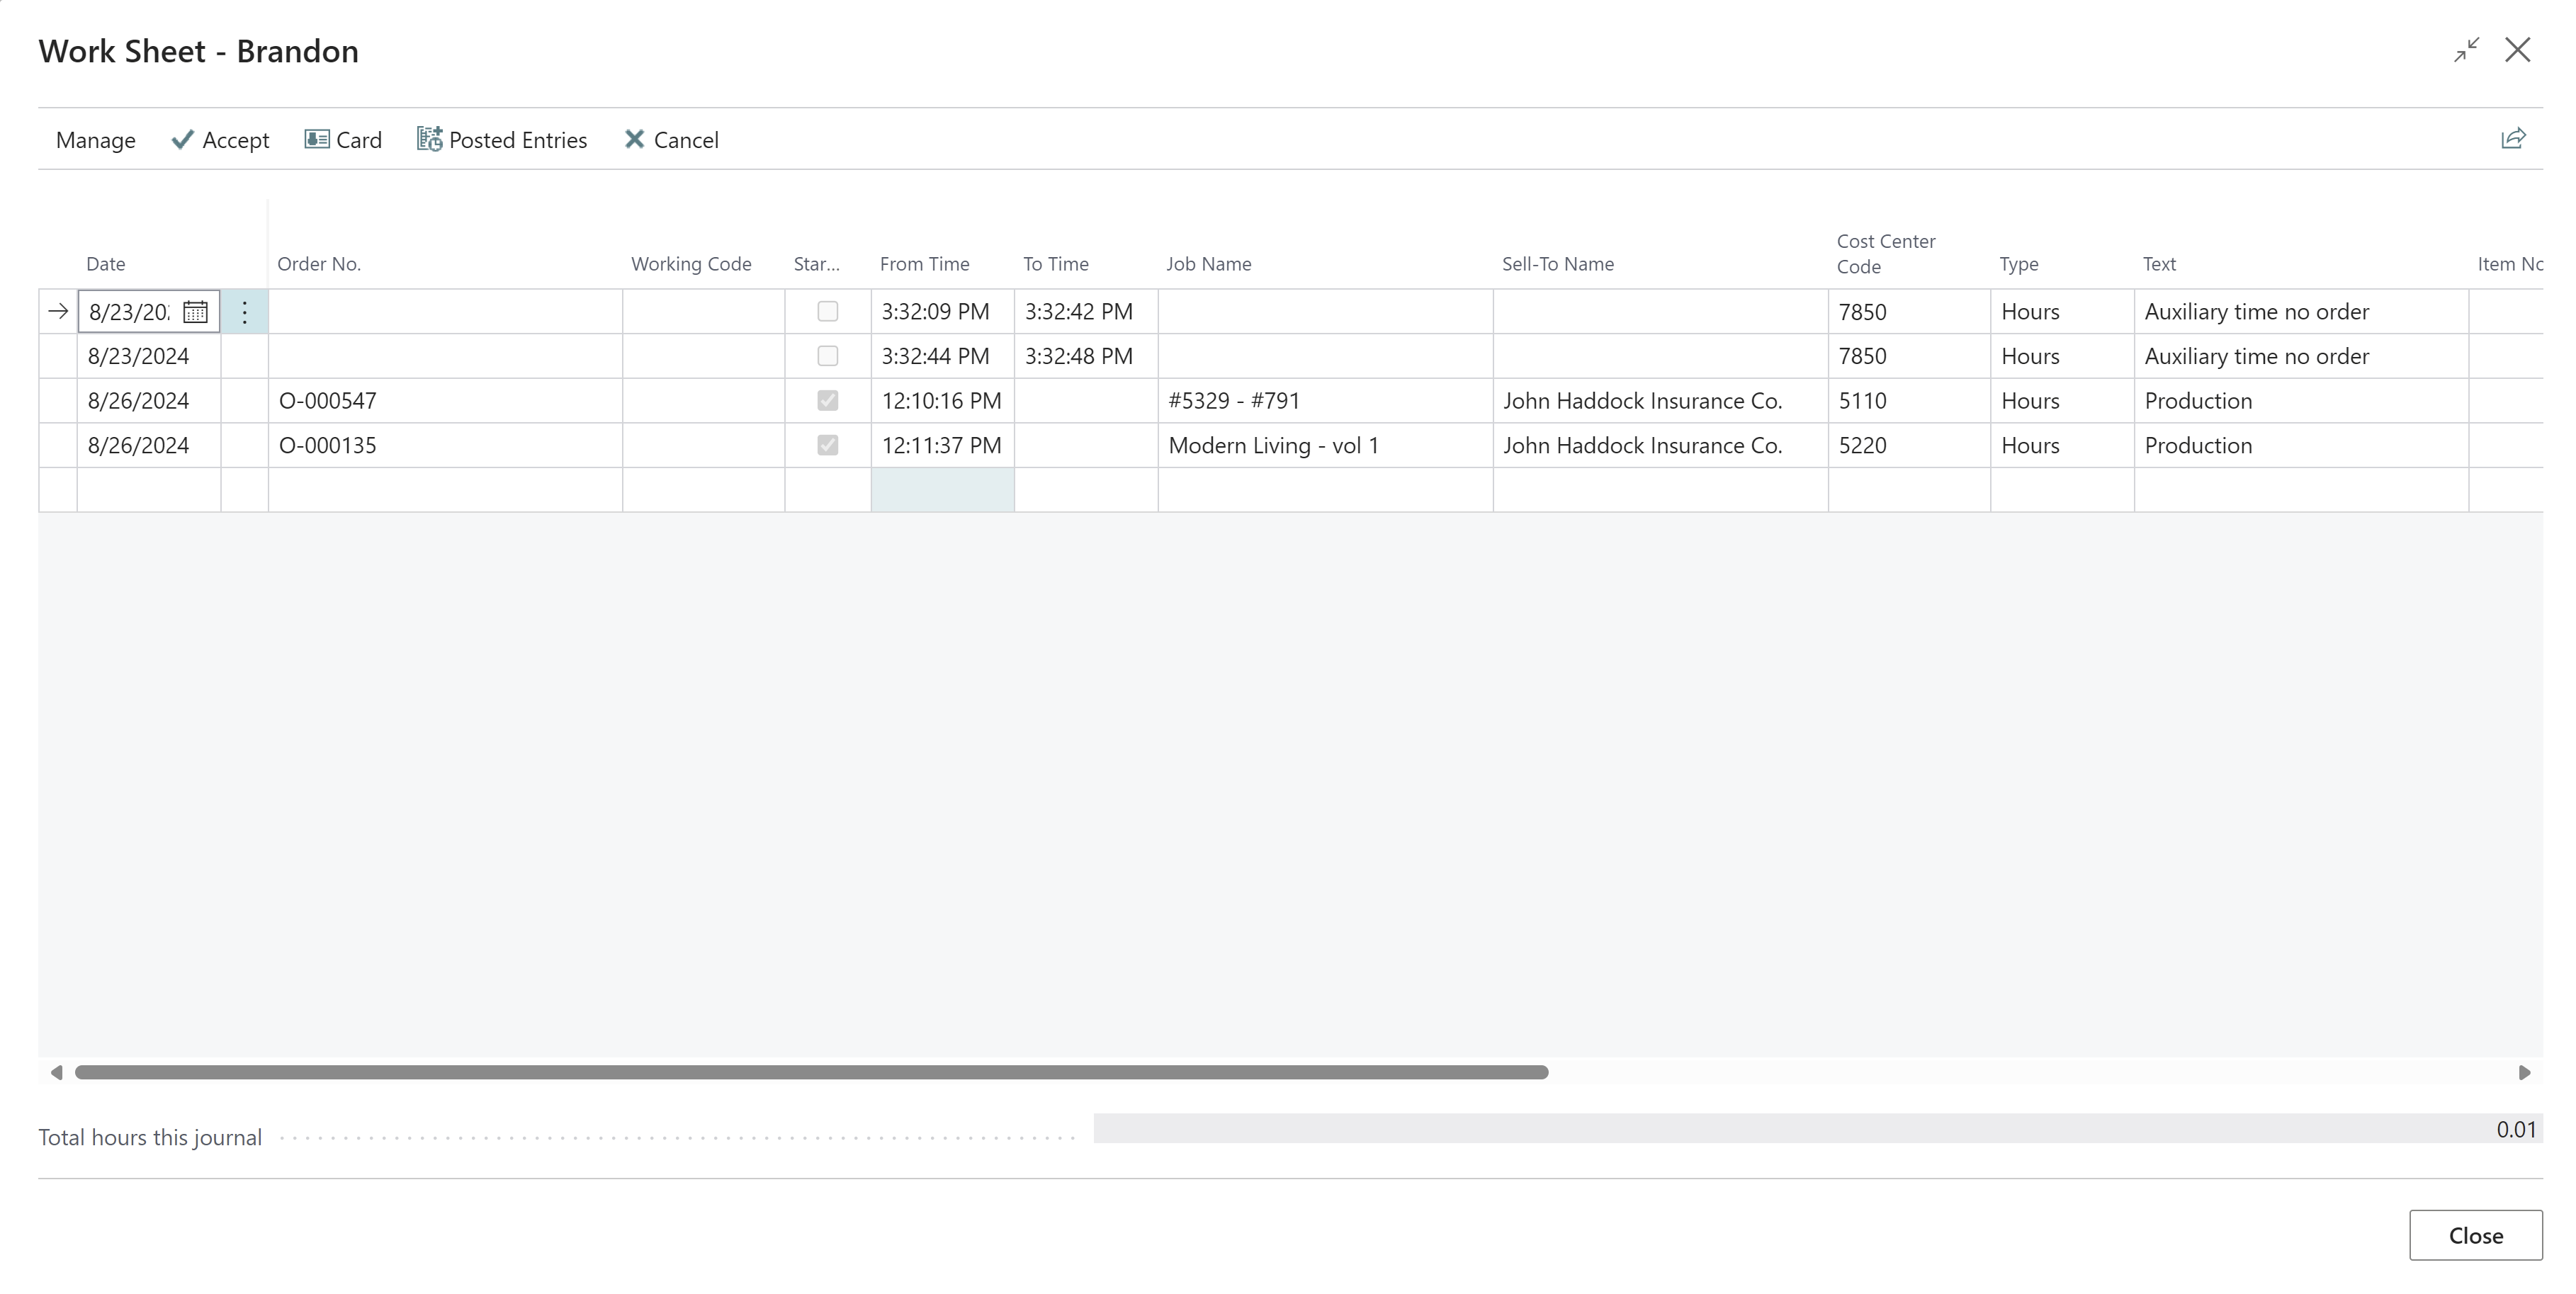Toggle Started checkbox for 3:32:09 PM row

827,311
